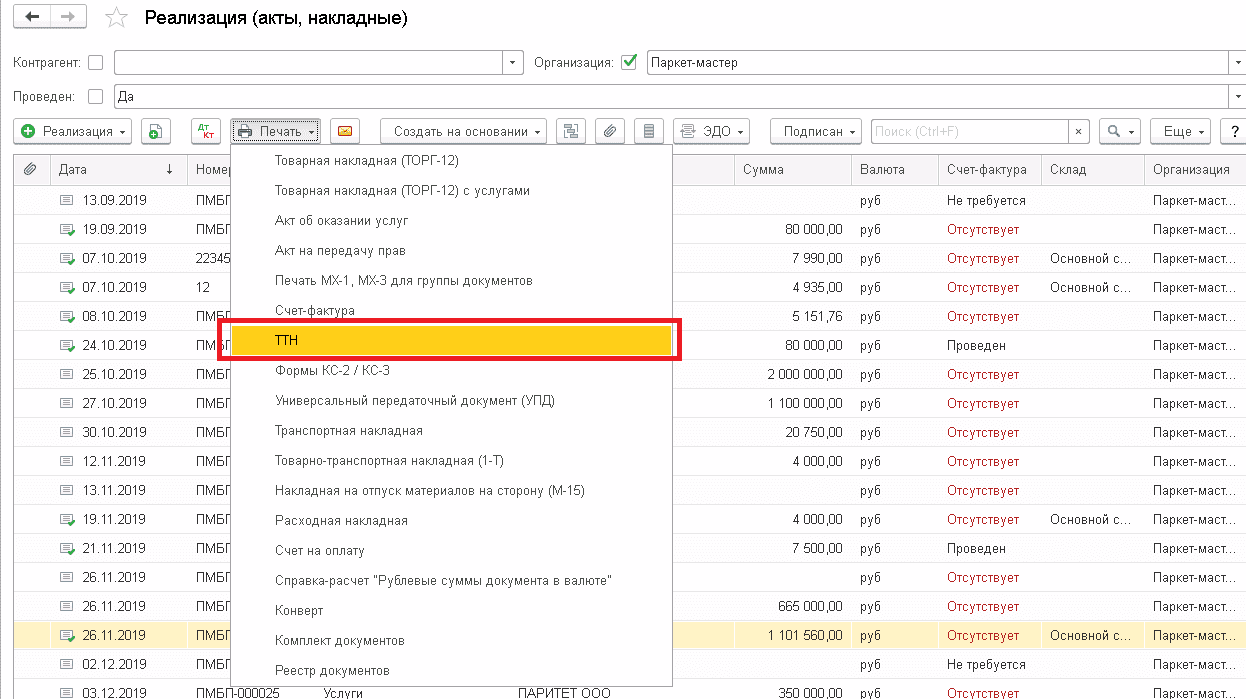Image resolution: width=1246 pixels, height=699 pixels.
Task: Click the Склад column header
Action: 1092,169
